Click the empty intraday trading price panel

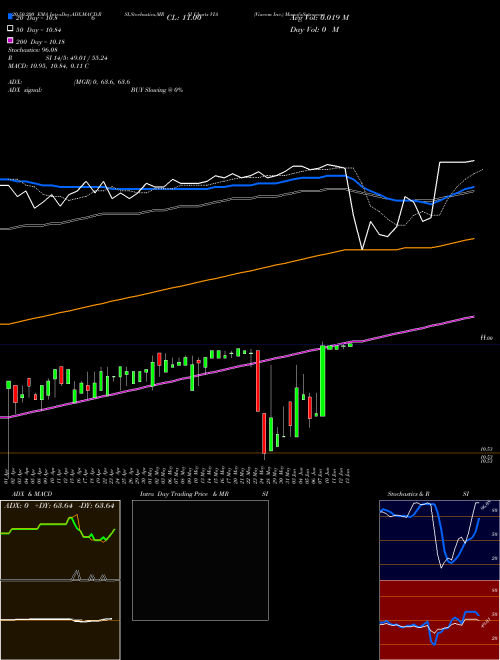pos(200,560)
